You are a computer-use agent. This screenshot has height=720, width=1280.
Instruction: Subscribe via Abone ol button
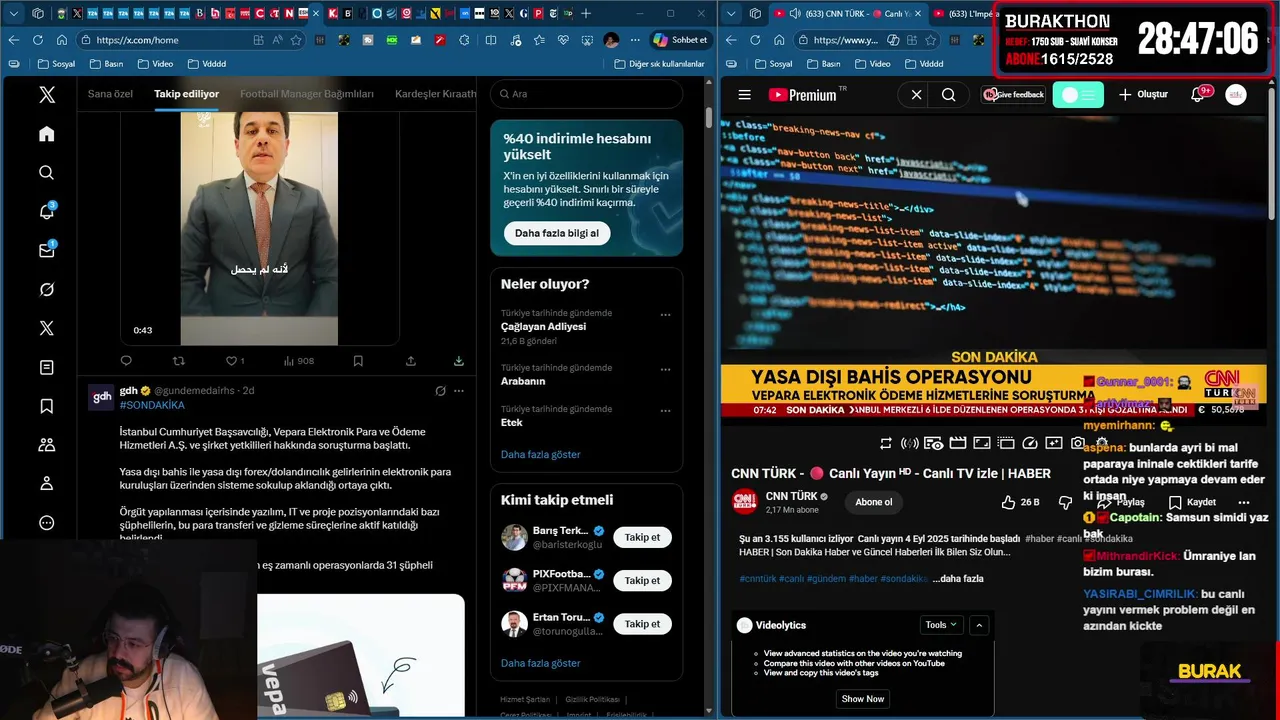coord(873,502)
